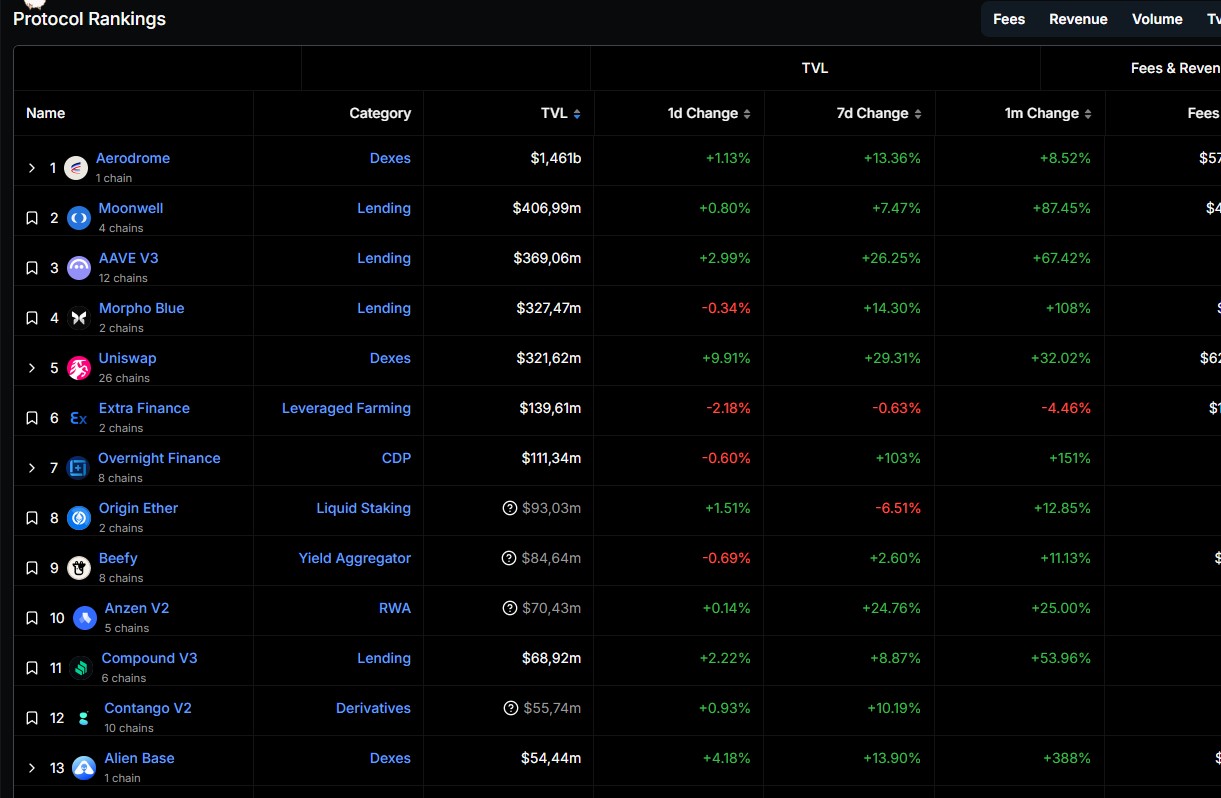This screenshot has height=798, width=1221.
Task: Bookmark the Compound V3 protocol
Action: pyautogui.click(x=32, y=668)
